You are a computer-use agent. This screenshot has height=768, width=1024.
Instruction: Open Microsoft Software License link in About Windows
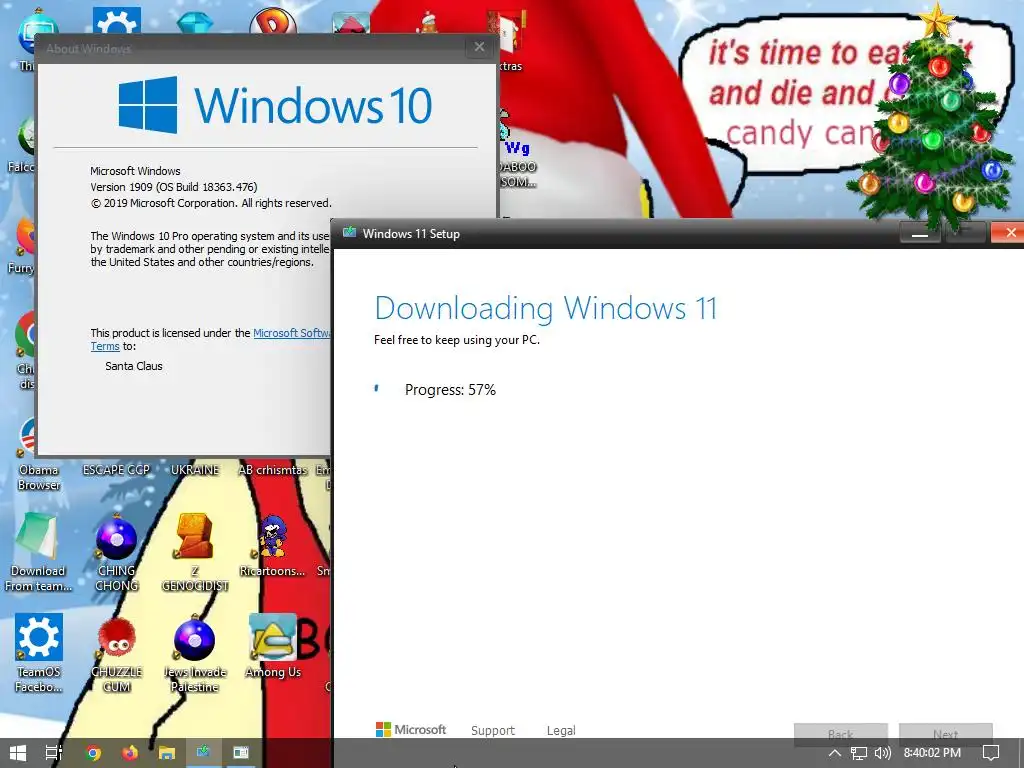(292, 333)
